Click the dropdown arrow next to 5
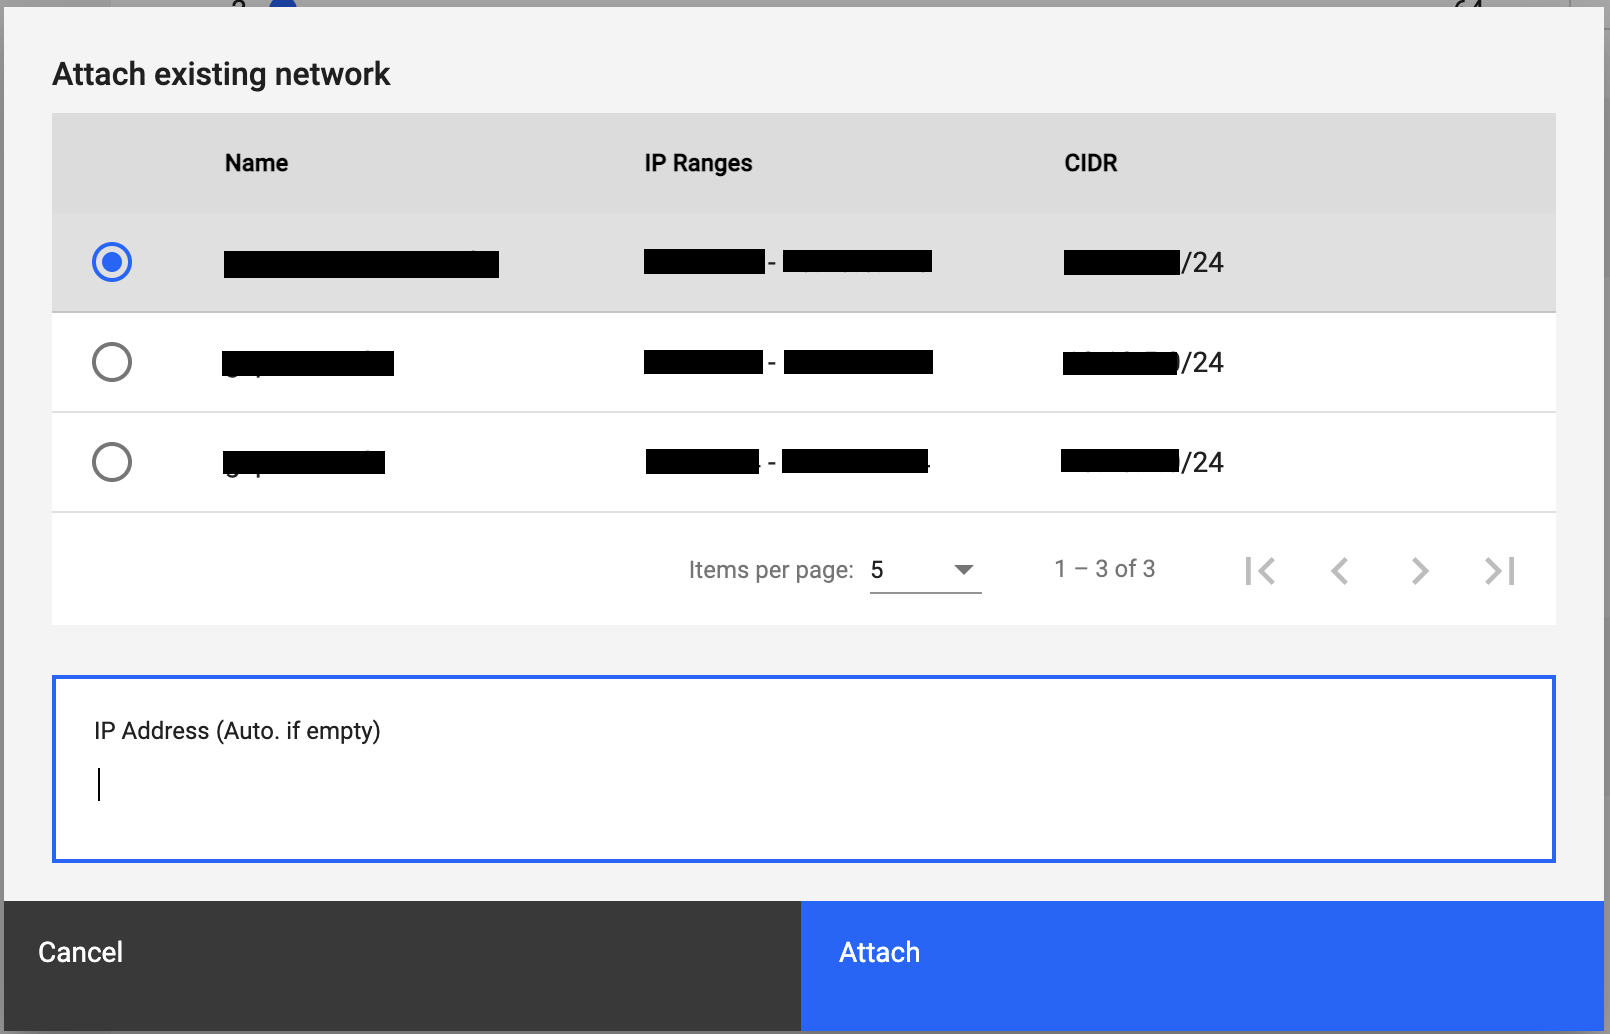Viewport: 1610px width, 1034px height. [x=963, y=570]
